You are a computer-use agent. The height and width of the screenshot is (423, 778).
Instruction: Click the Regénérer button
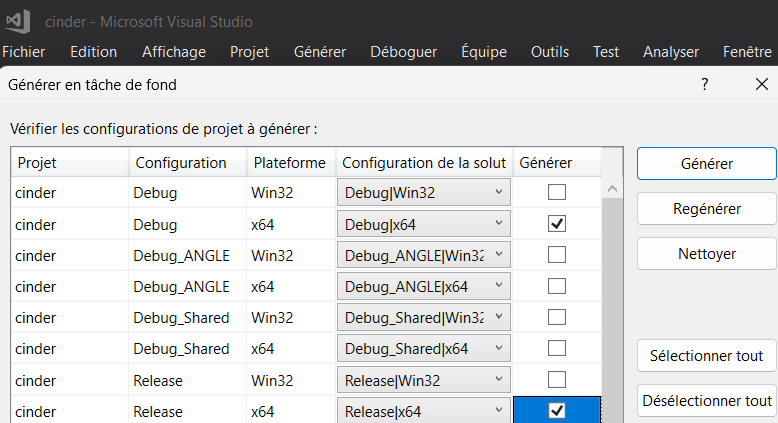click(707, 209)
